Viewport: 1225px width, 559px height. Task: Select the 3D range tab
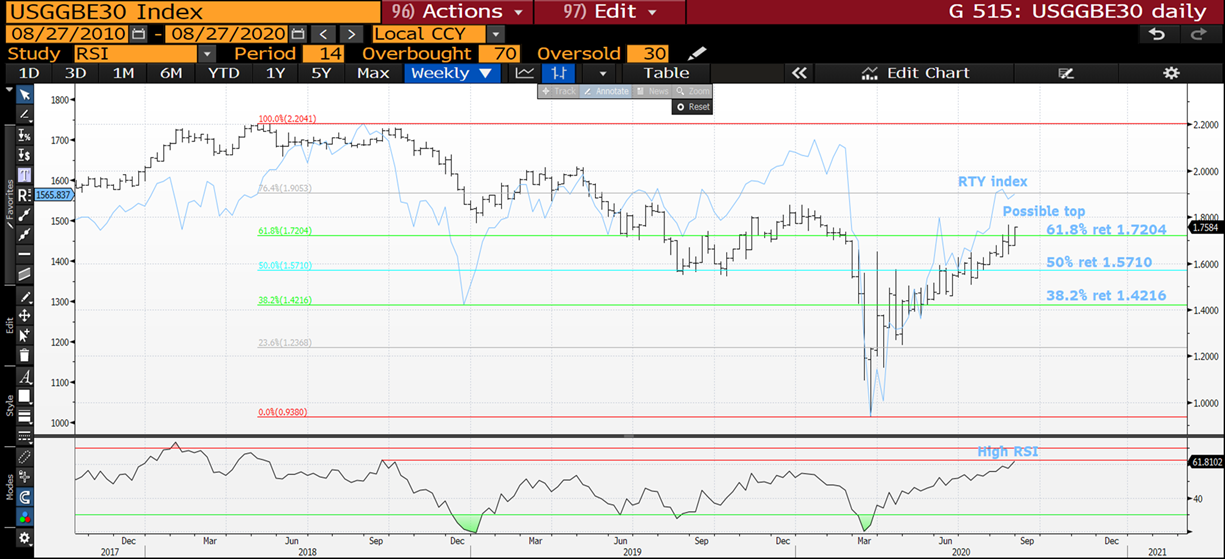(x=76, y=73)
